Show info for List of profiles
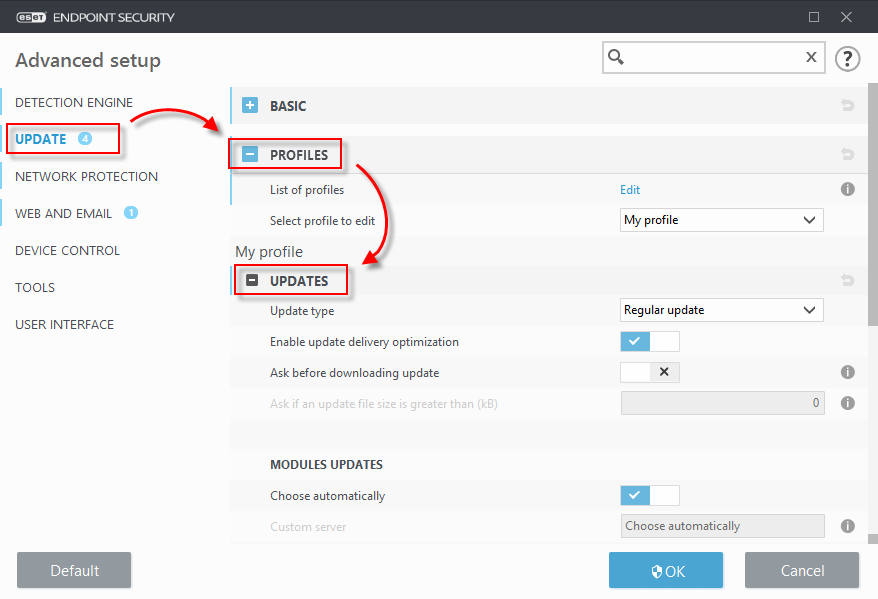The image size is (878, 599). (x=847, y=189)
